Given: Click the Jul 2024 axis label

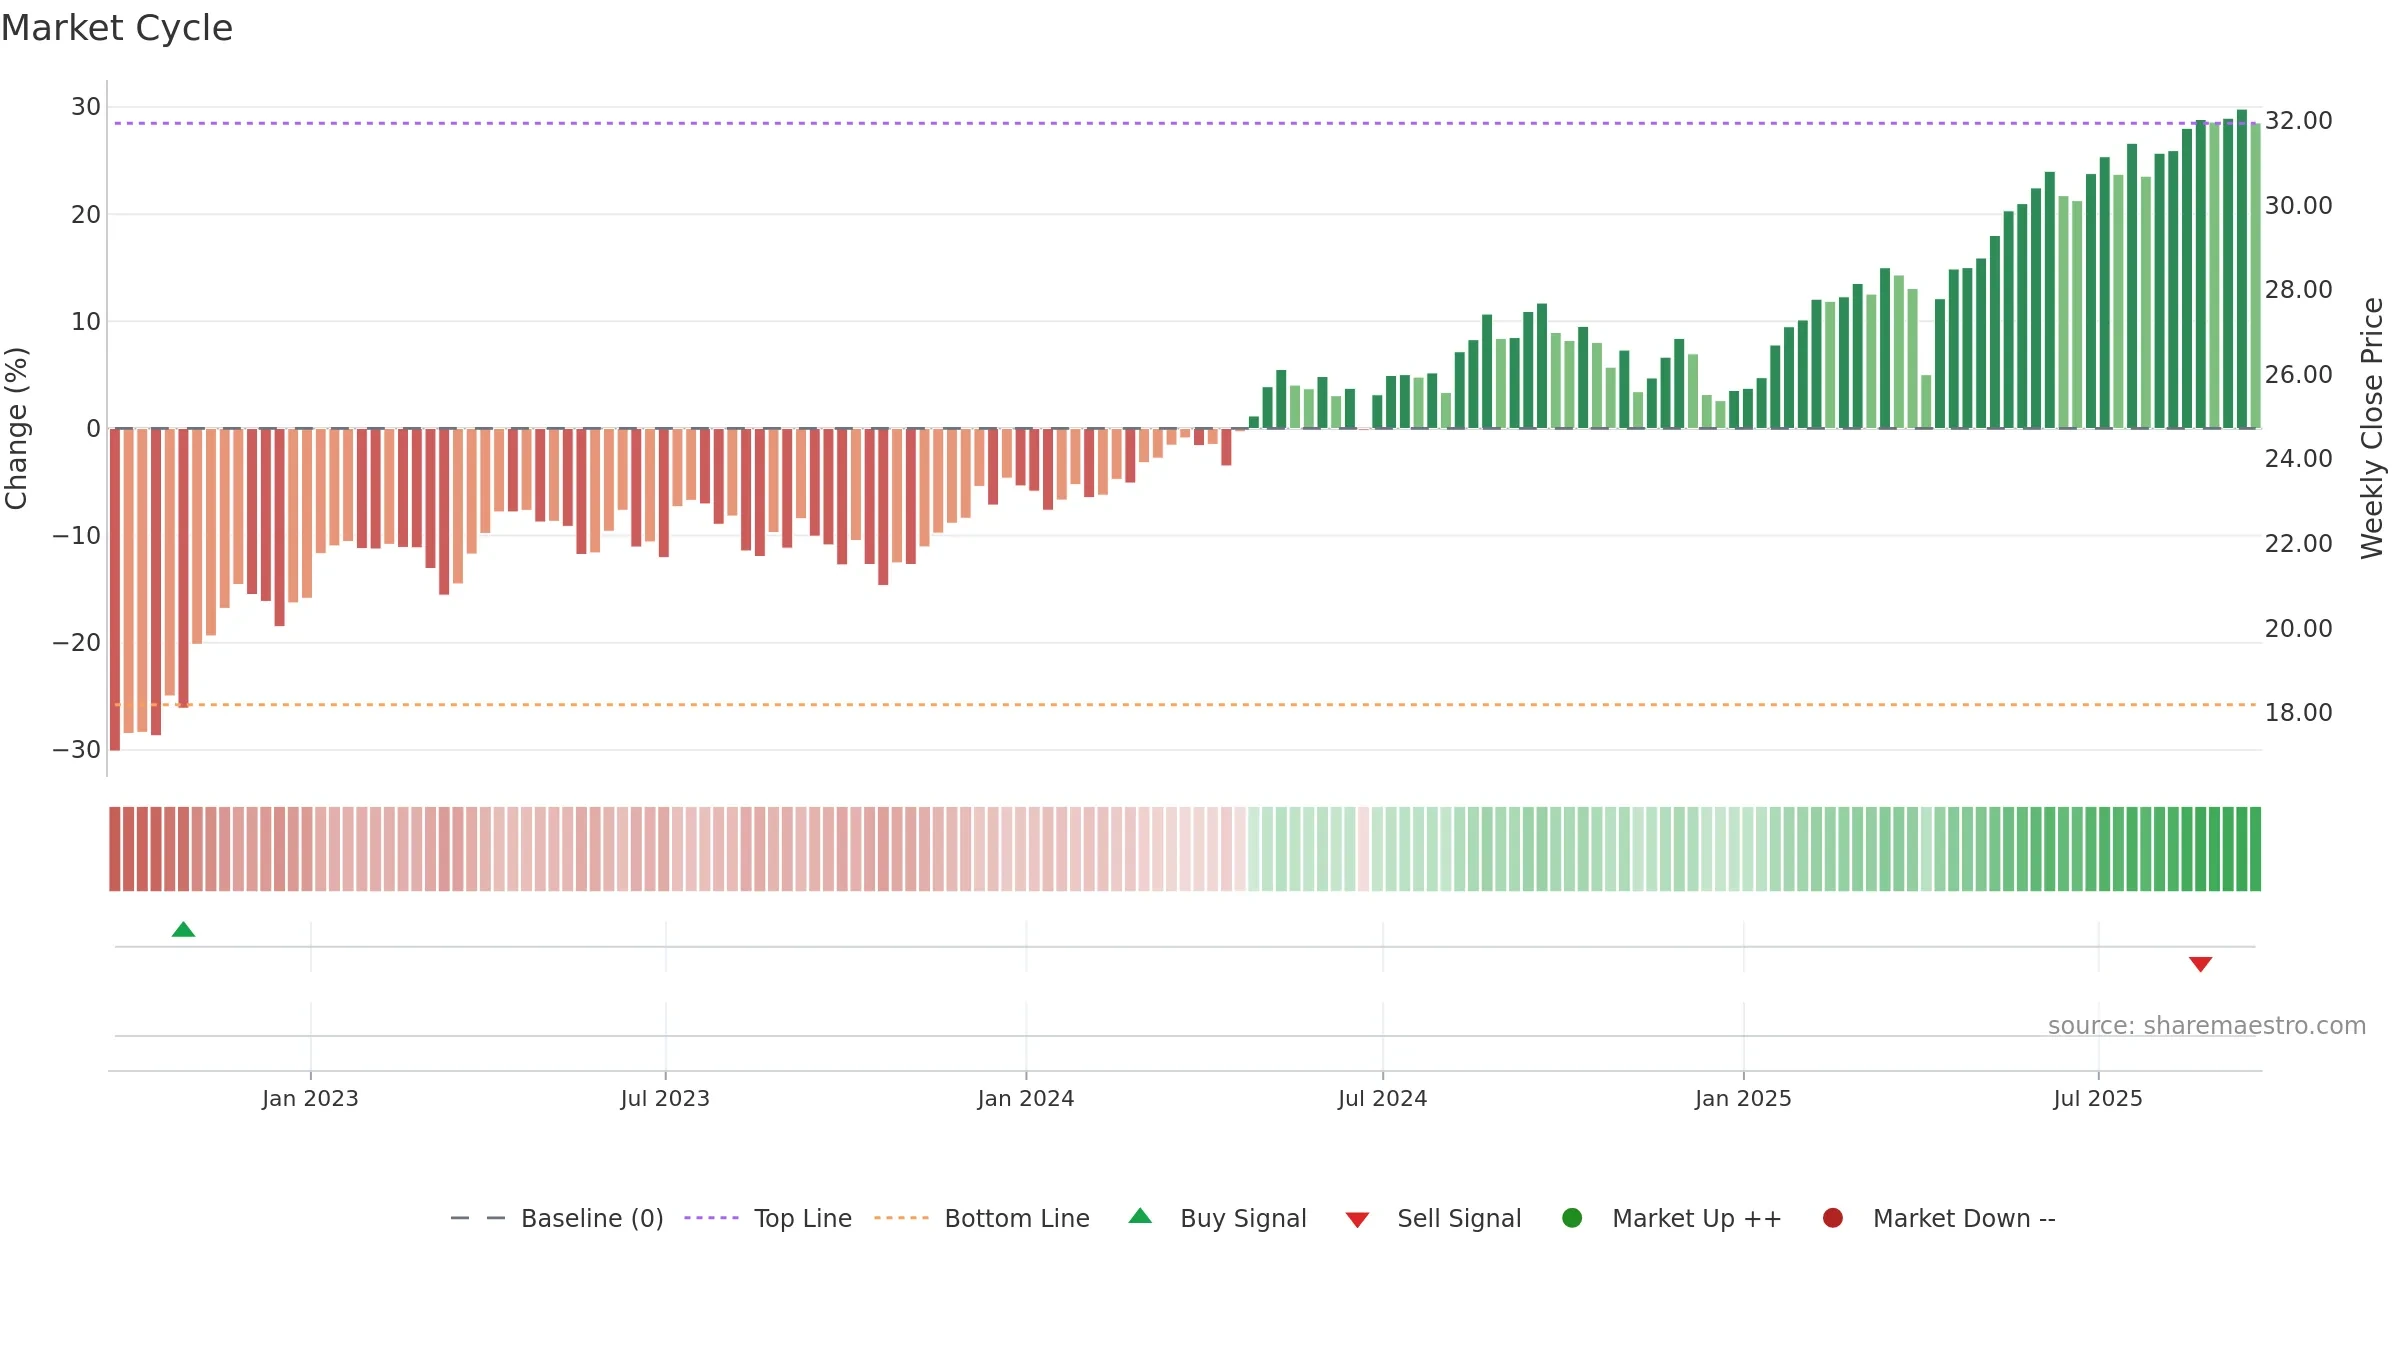Looking at the screenshot, I should (x=1383, y=1098).
